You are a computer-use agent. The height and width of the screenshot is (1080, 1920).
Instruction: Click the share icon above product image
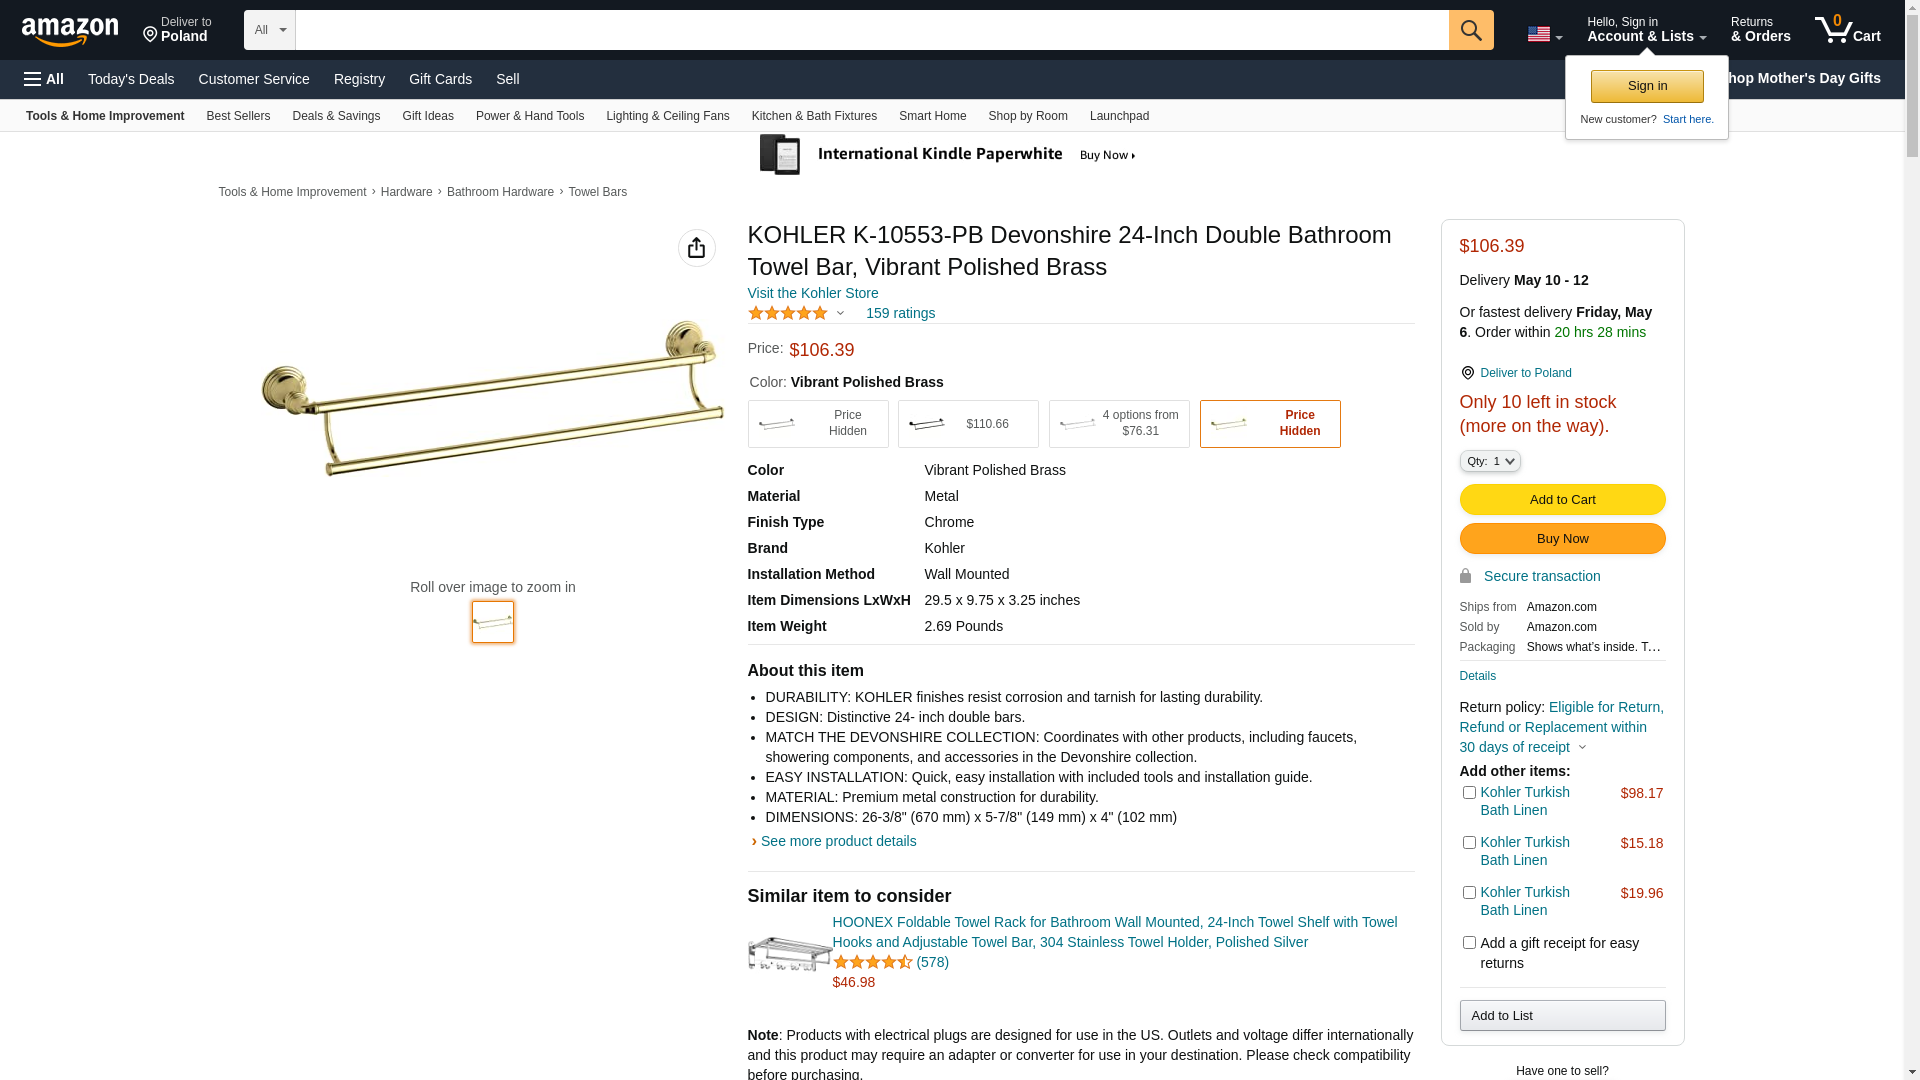[697, 248]
